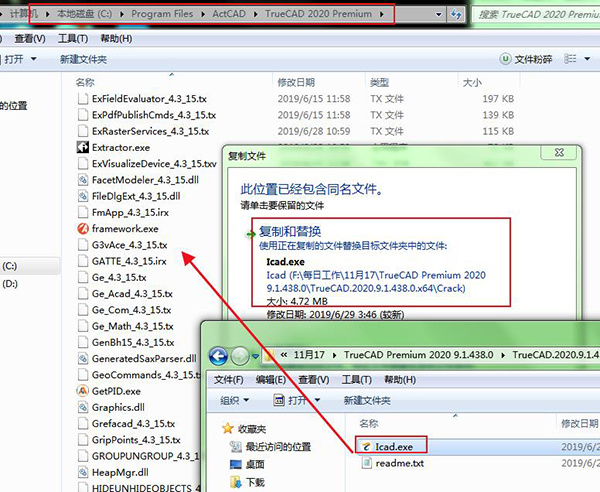Open the 帮助(H) menu in the back window
The width and height of the screenshot is (600, 492).
(x=116, y=39)
